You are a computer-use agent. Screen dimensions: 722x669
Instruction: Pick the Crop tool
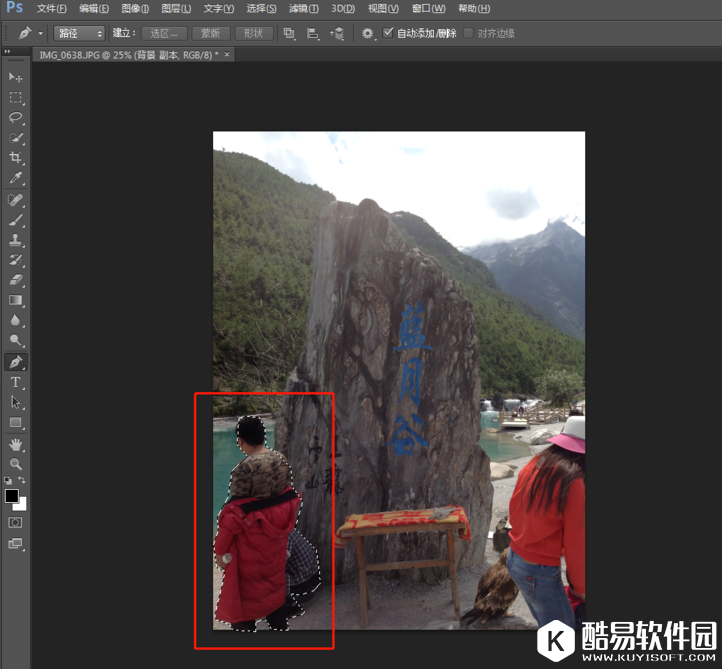coord(16,158)
